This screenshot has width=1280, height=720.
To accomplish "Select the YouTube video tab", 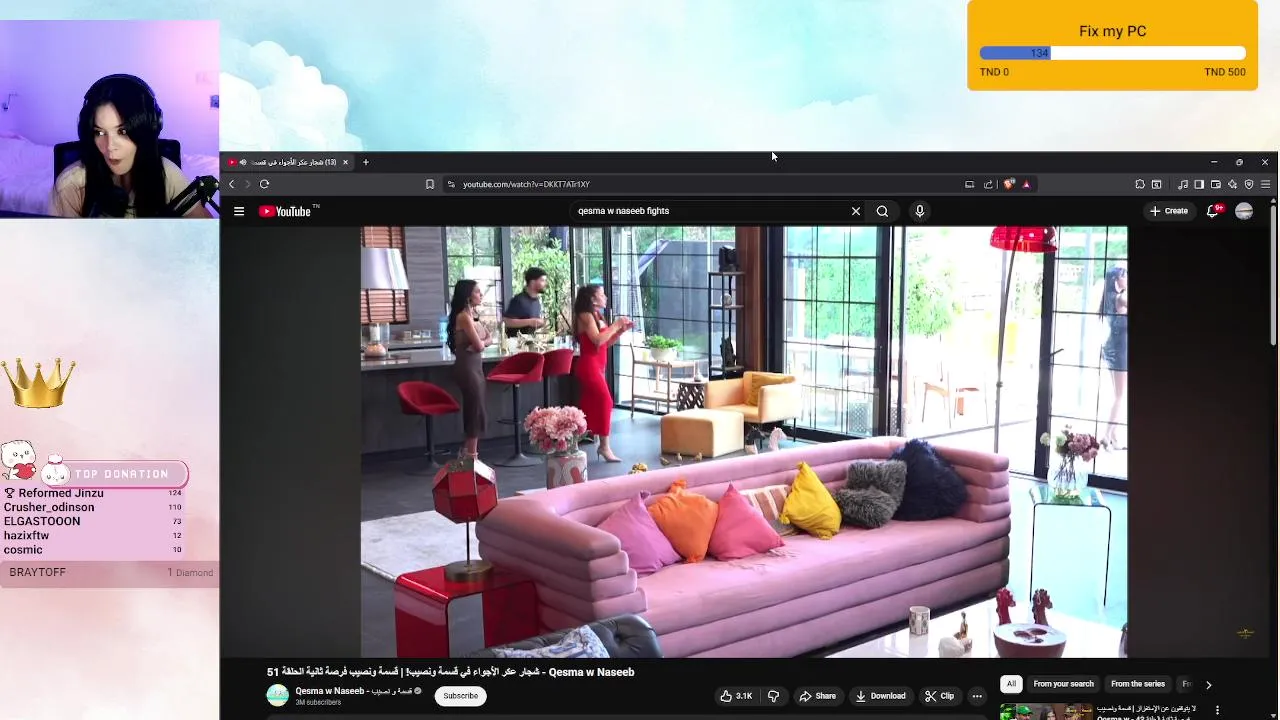I will click(x=288, y=162).
